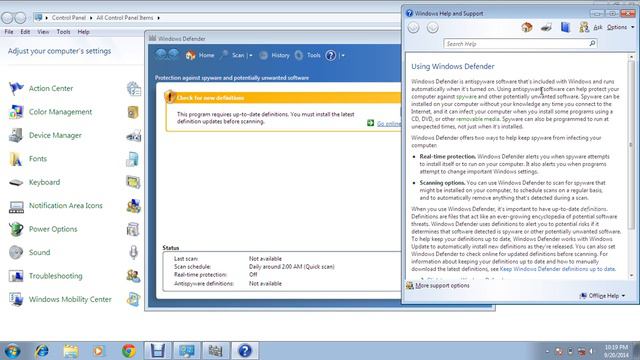Click Print icon in Help and Support
640x360 pixels.
(546, 27)
